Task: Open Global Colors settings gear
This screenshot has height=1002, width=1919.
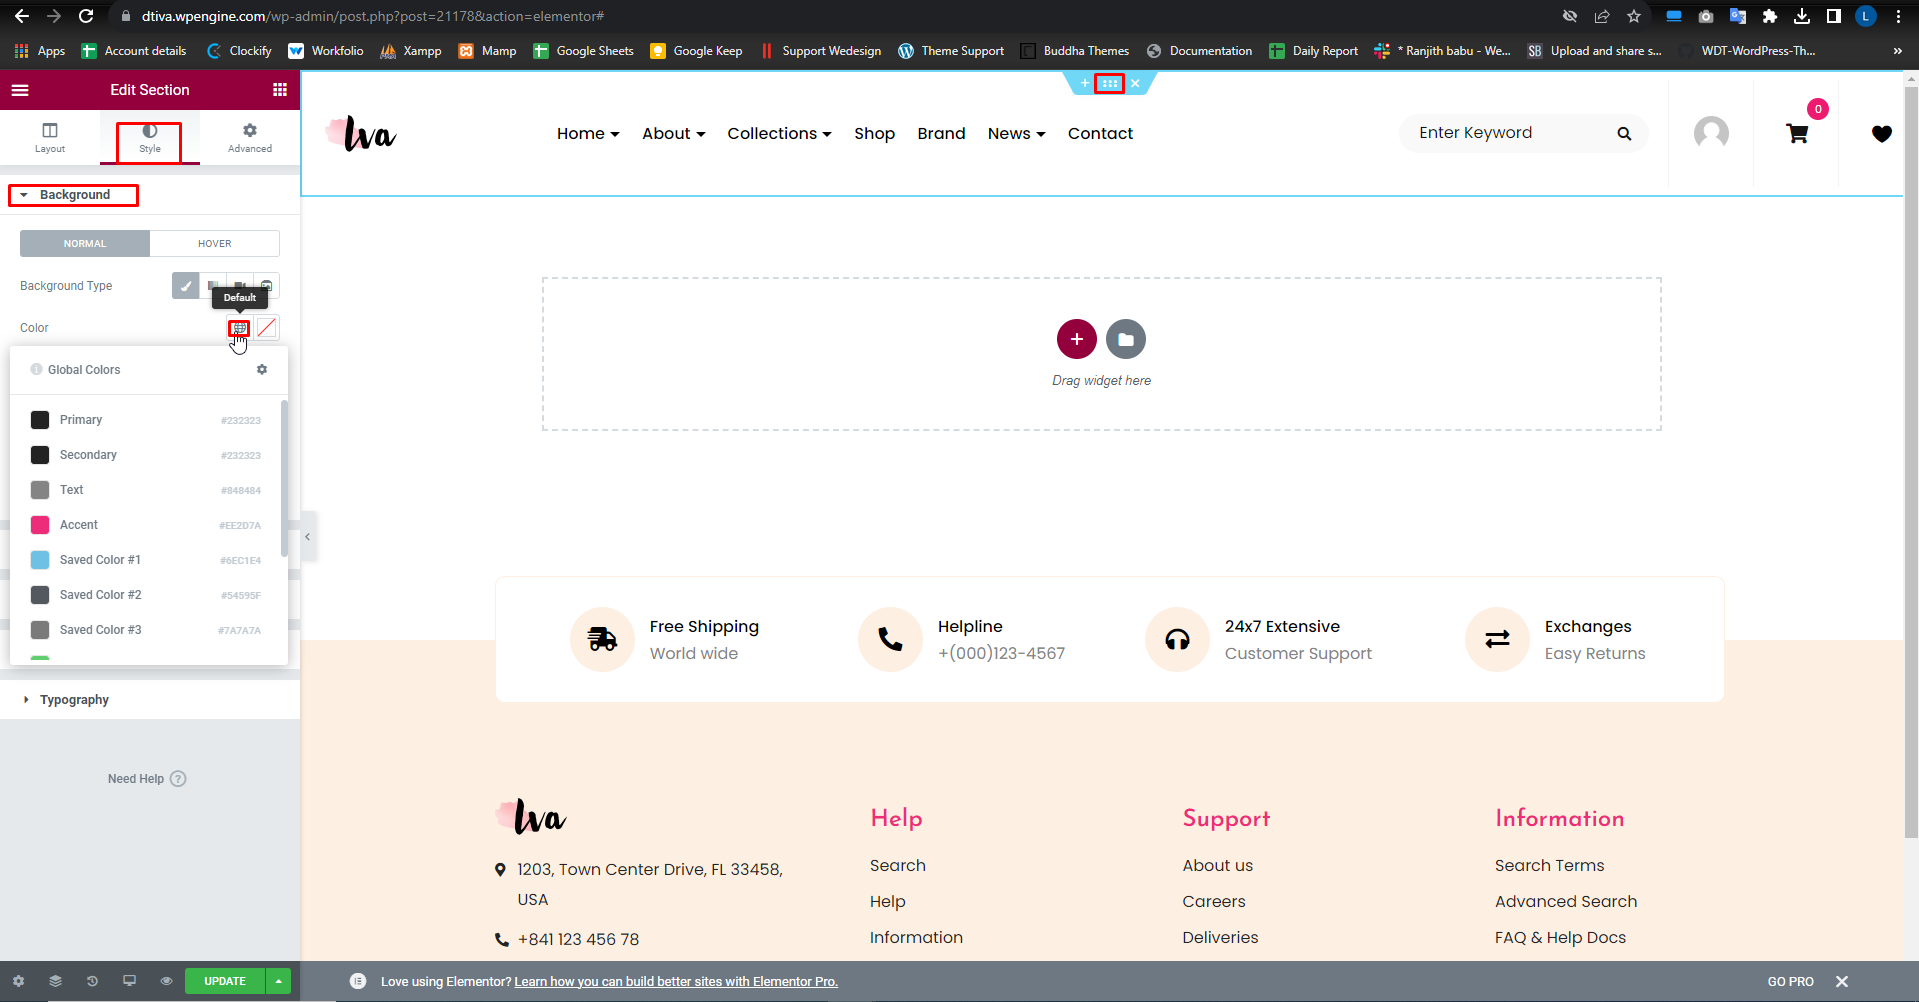Action: pos(262,370)
